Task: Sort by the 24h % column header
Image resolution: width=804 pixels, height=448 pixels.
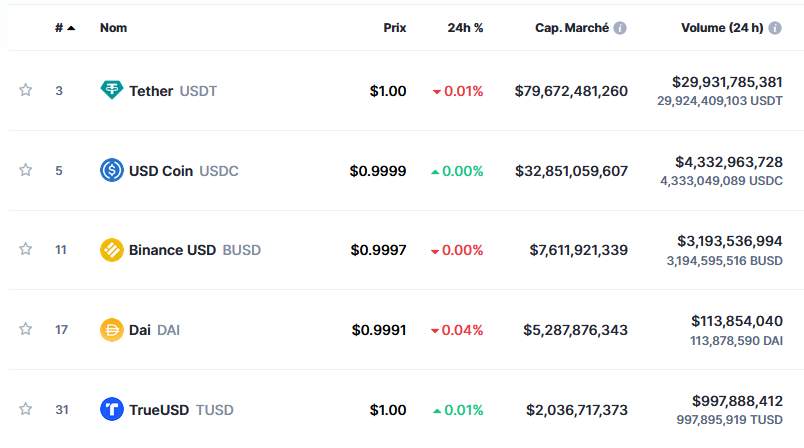Action: tap(465, 28)
